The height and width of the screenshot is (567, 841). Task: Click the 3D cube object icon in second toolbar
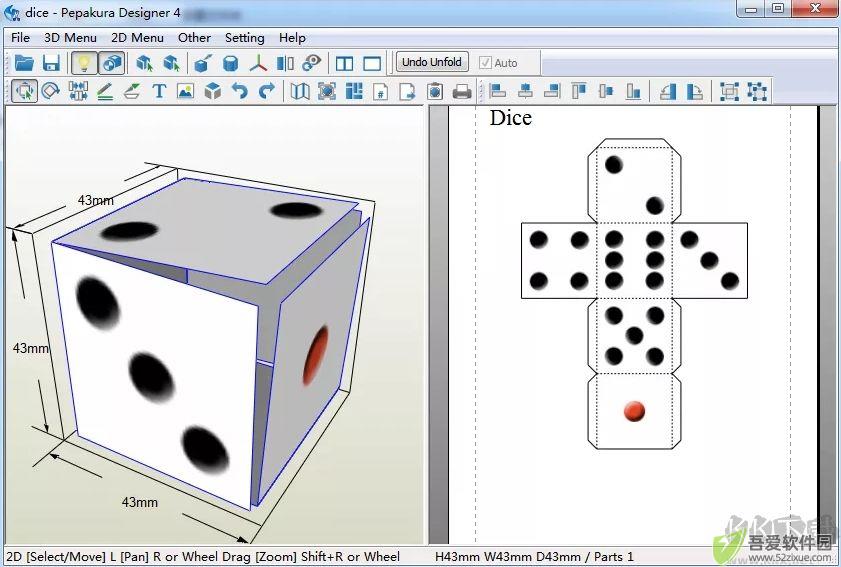[x=213, y=91]
